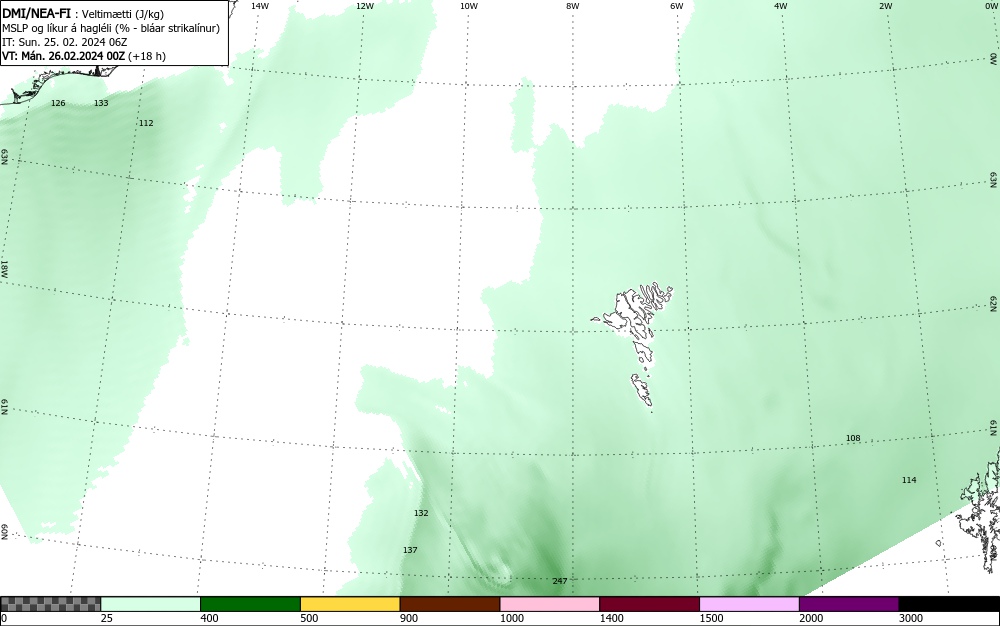Click the legend value 3000

point(911,618)
